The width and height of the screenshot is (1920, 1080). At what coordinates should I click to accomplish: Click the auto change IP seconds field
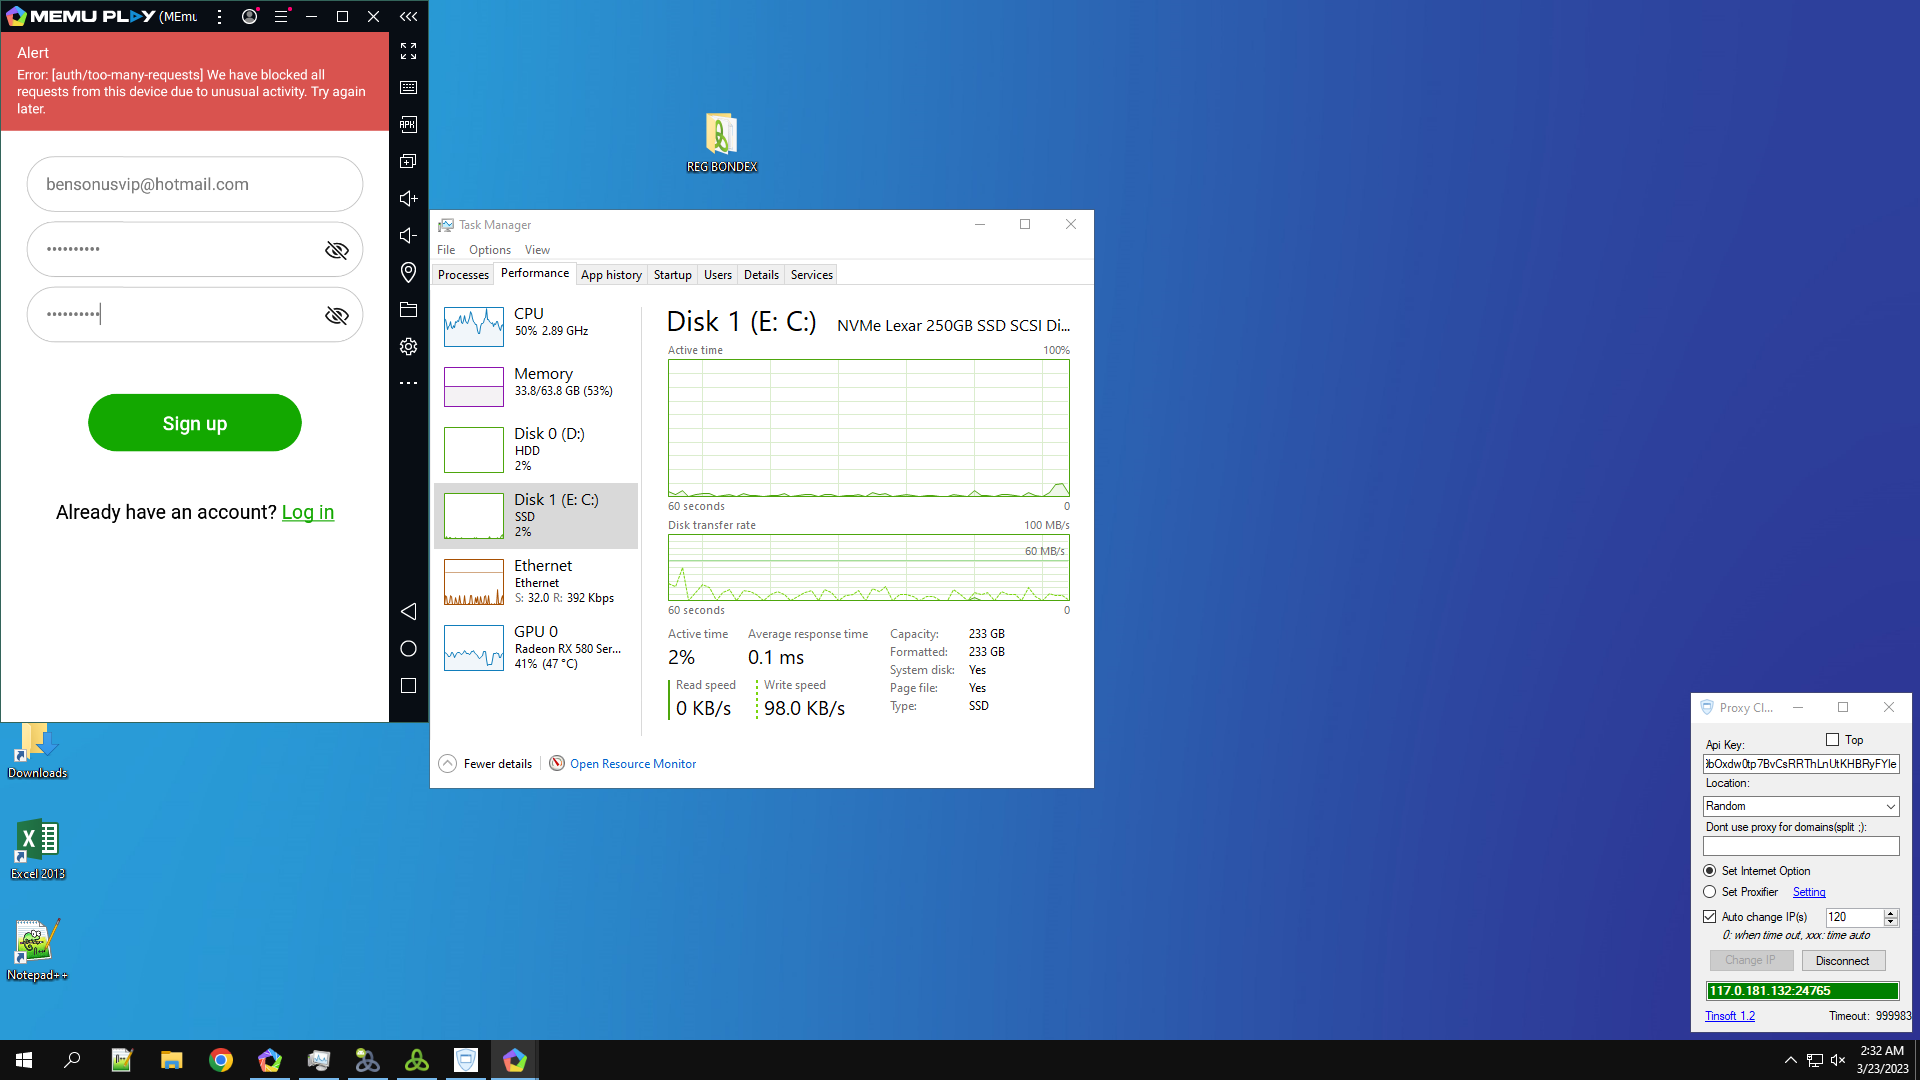(x=1854, y=917)
